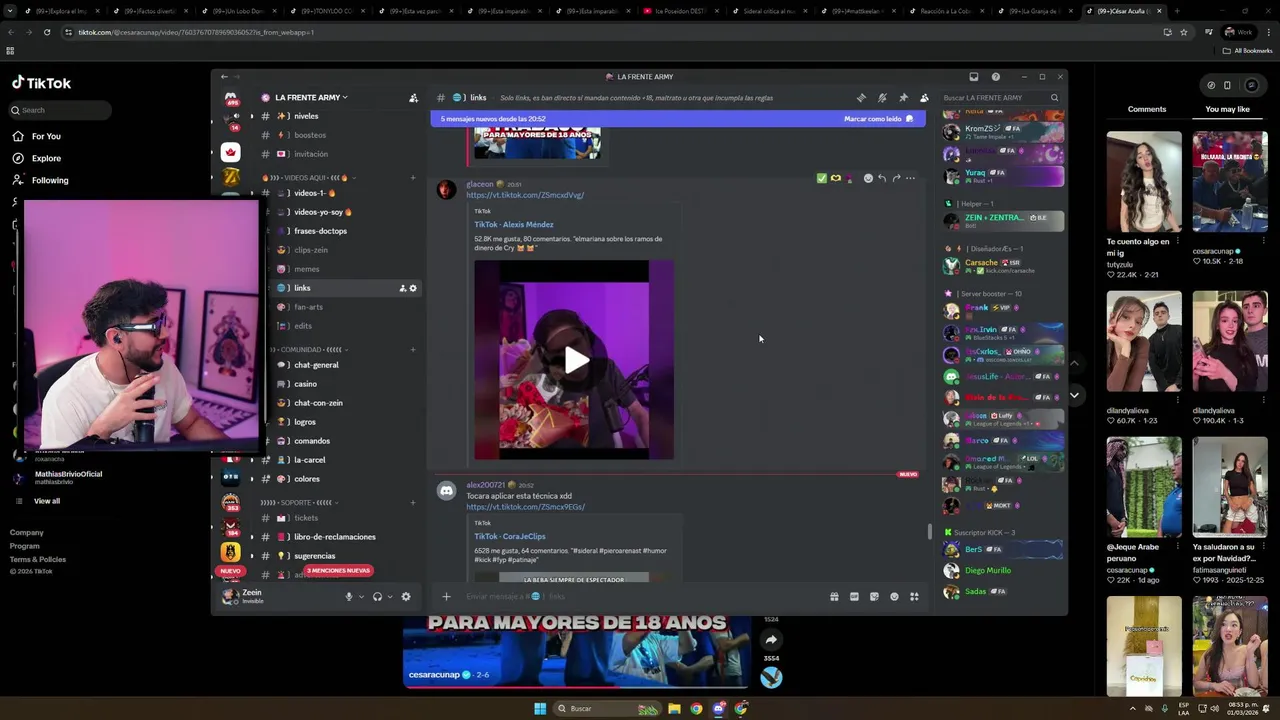
Task: Mute the Discord microphone
Action: [349, 597]
